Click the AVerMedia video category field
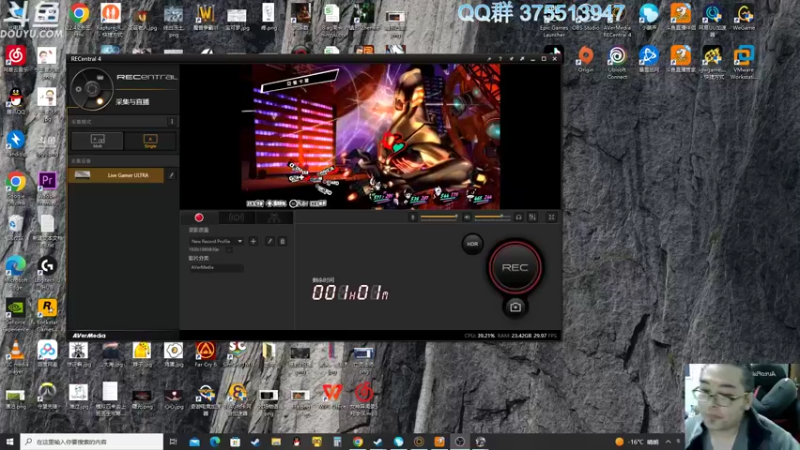Screen dimensions: 800x450 tap(216, 267)
